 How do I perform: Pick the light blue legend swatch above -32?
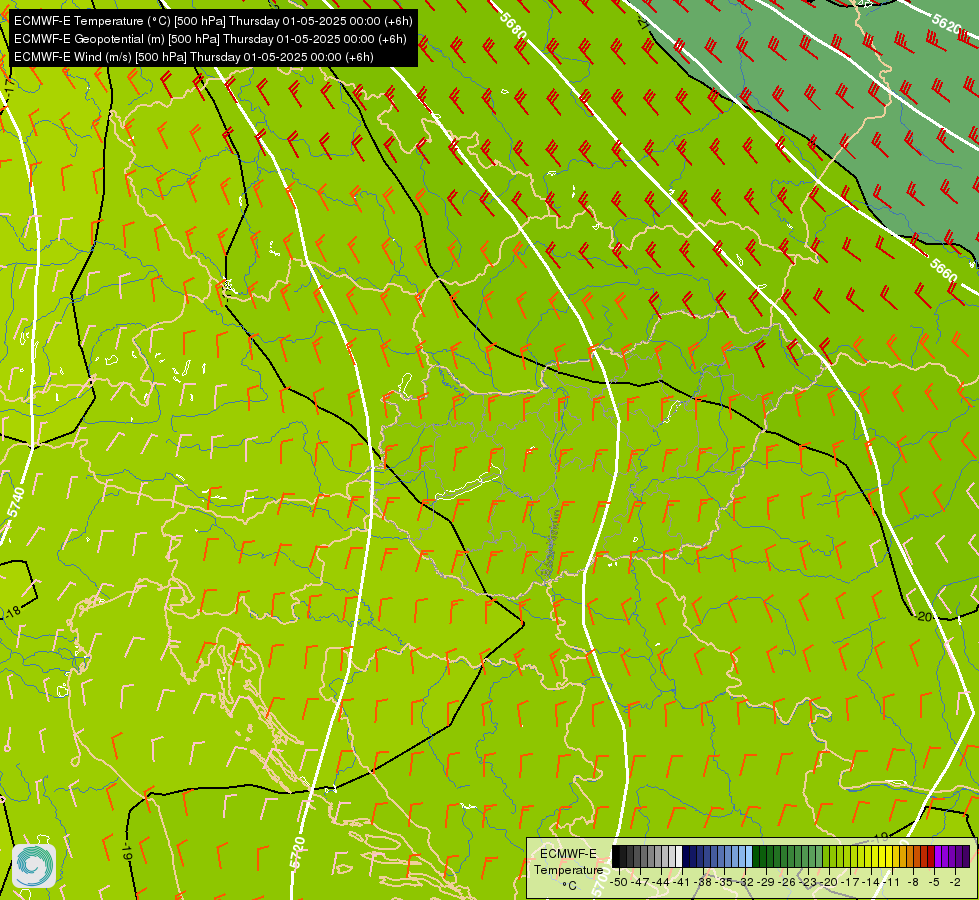tap(749, 856)
